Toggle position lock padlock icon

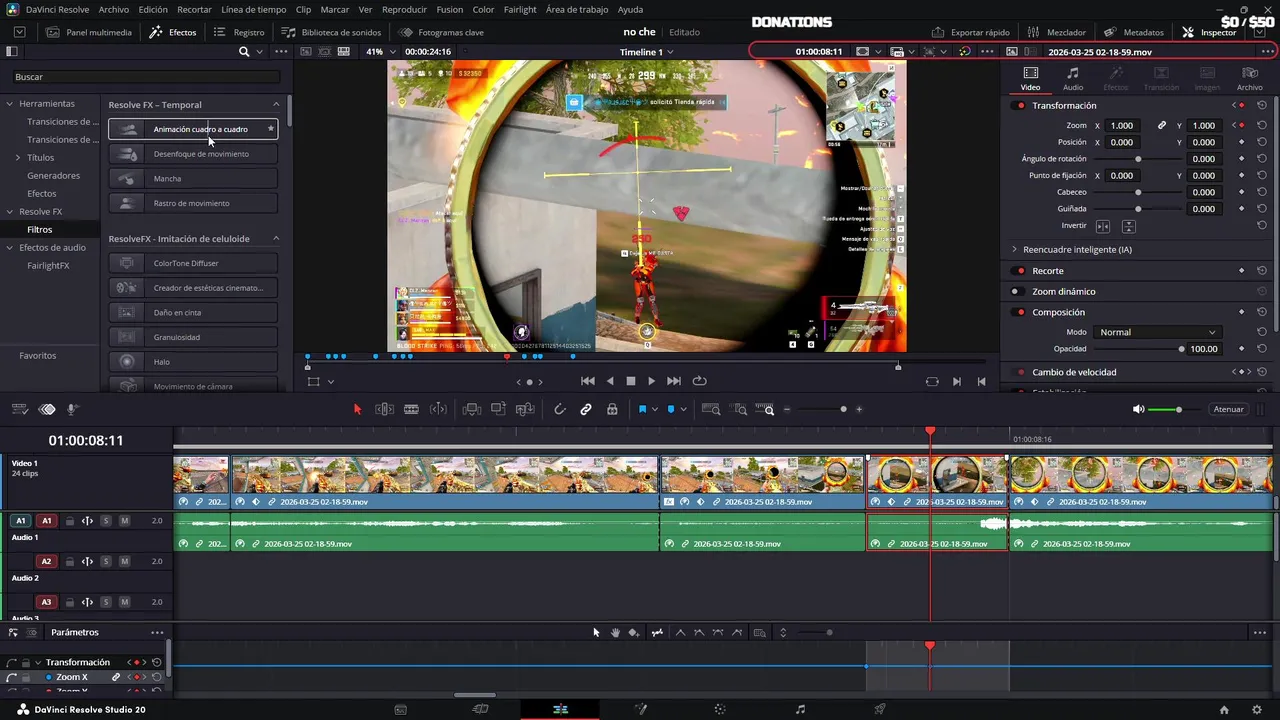612,409
